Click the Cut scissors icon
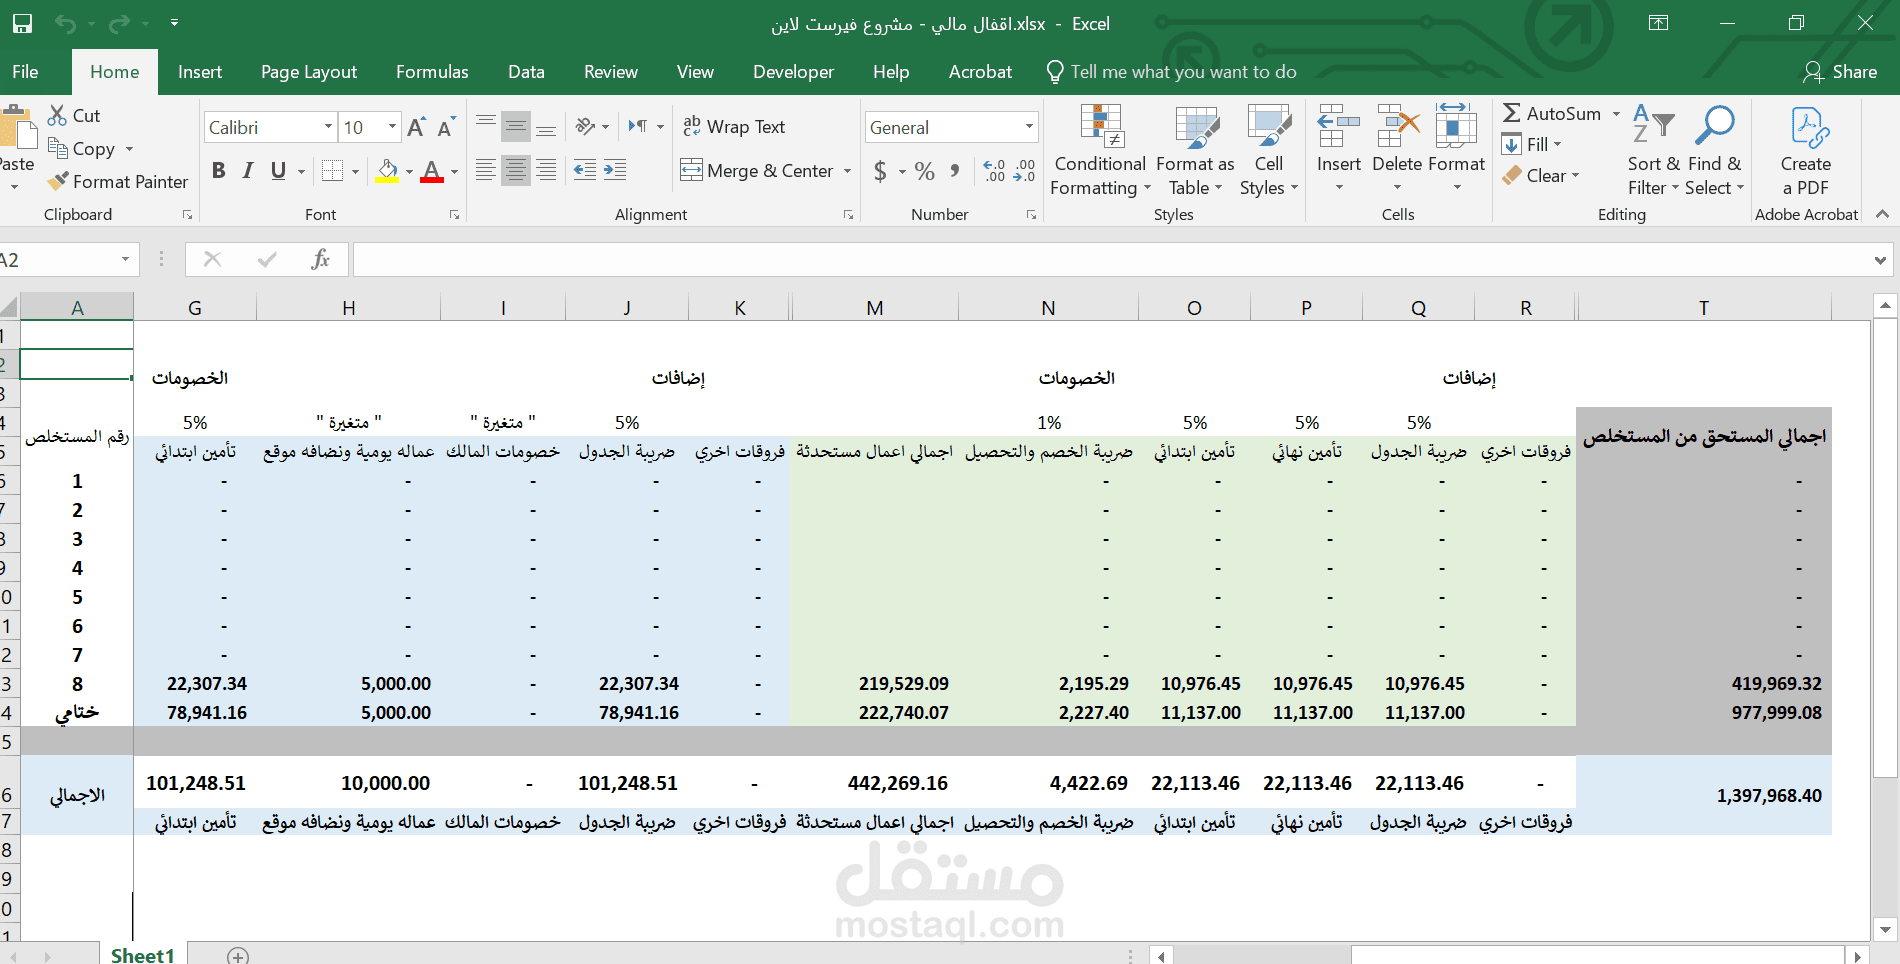Screen dimensions: 1900x964 [57, 115]
